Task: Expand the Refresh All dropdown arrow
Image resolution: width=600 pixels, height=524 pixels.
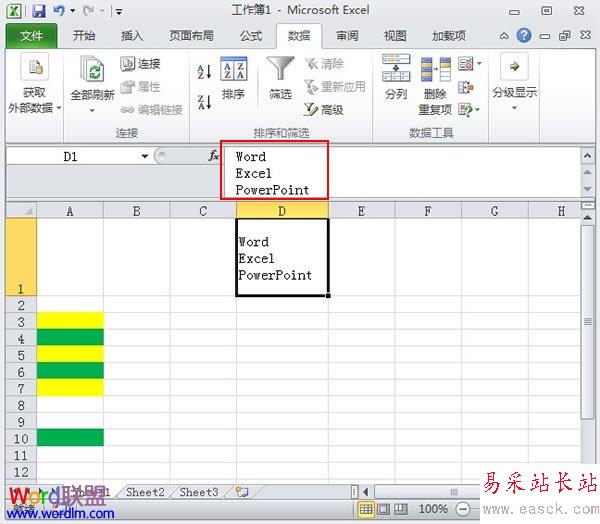Action: coord(92,111)
